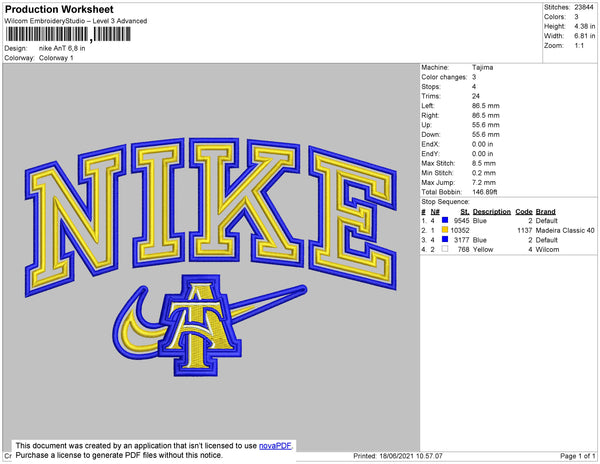Select trims value 24
This screenshot has width=600, height=464.
point(476,96)
